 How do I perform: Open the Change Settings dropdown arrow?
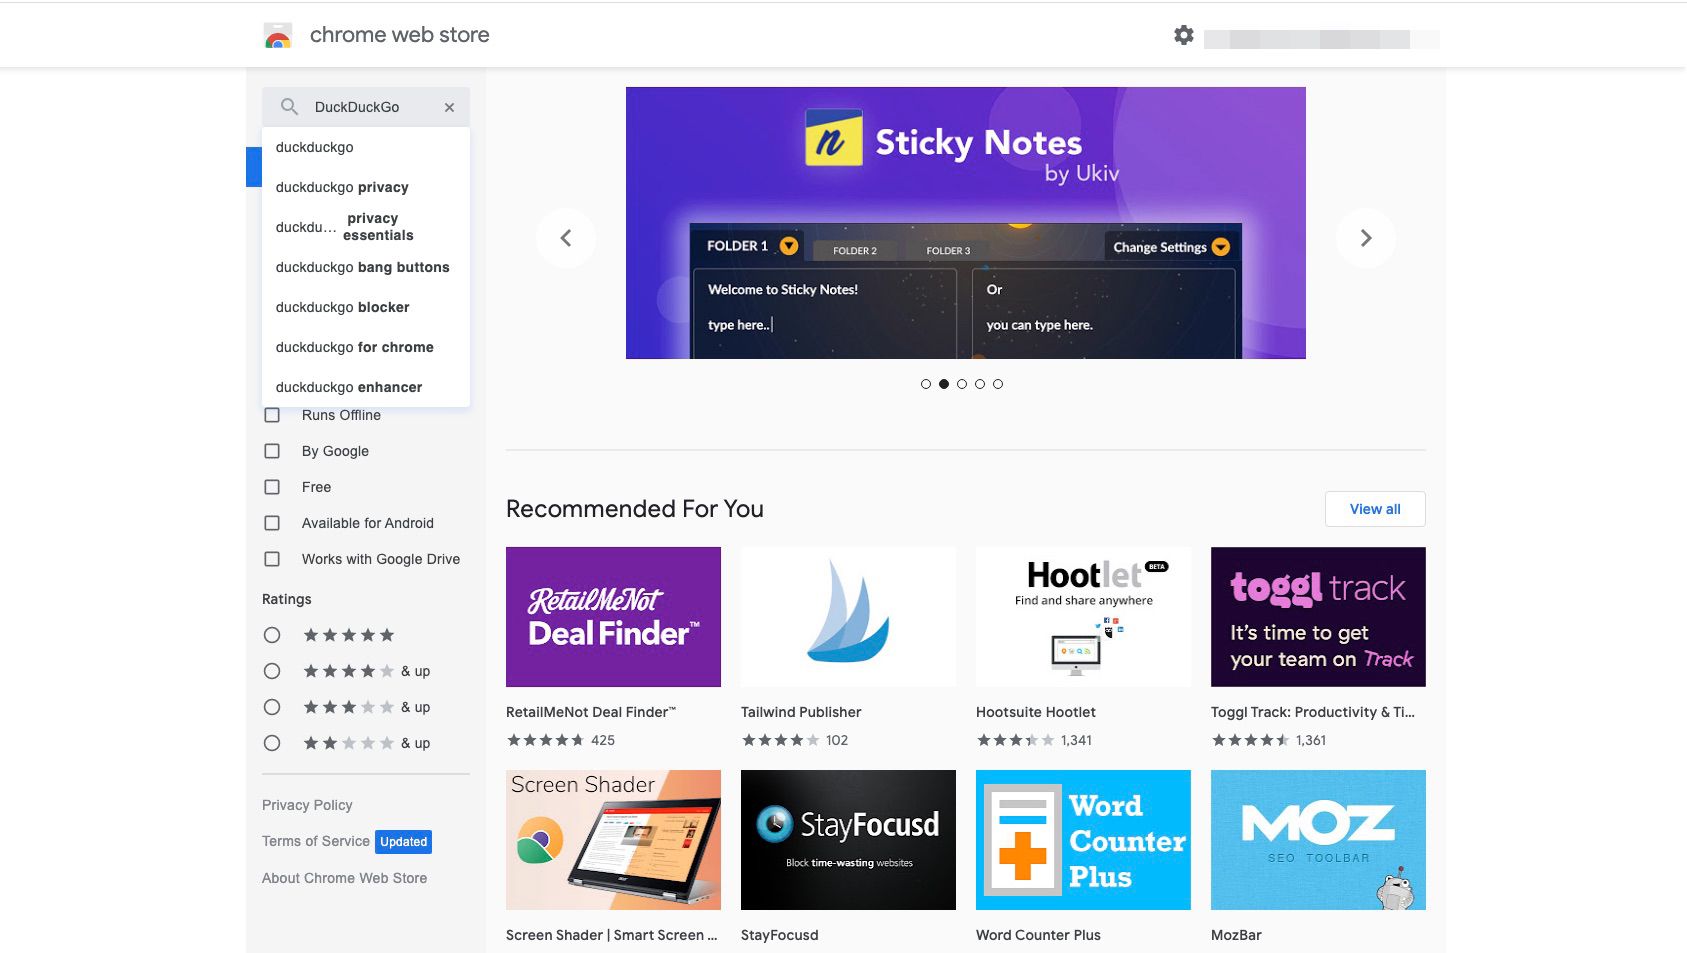point(1221,247)
